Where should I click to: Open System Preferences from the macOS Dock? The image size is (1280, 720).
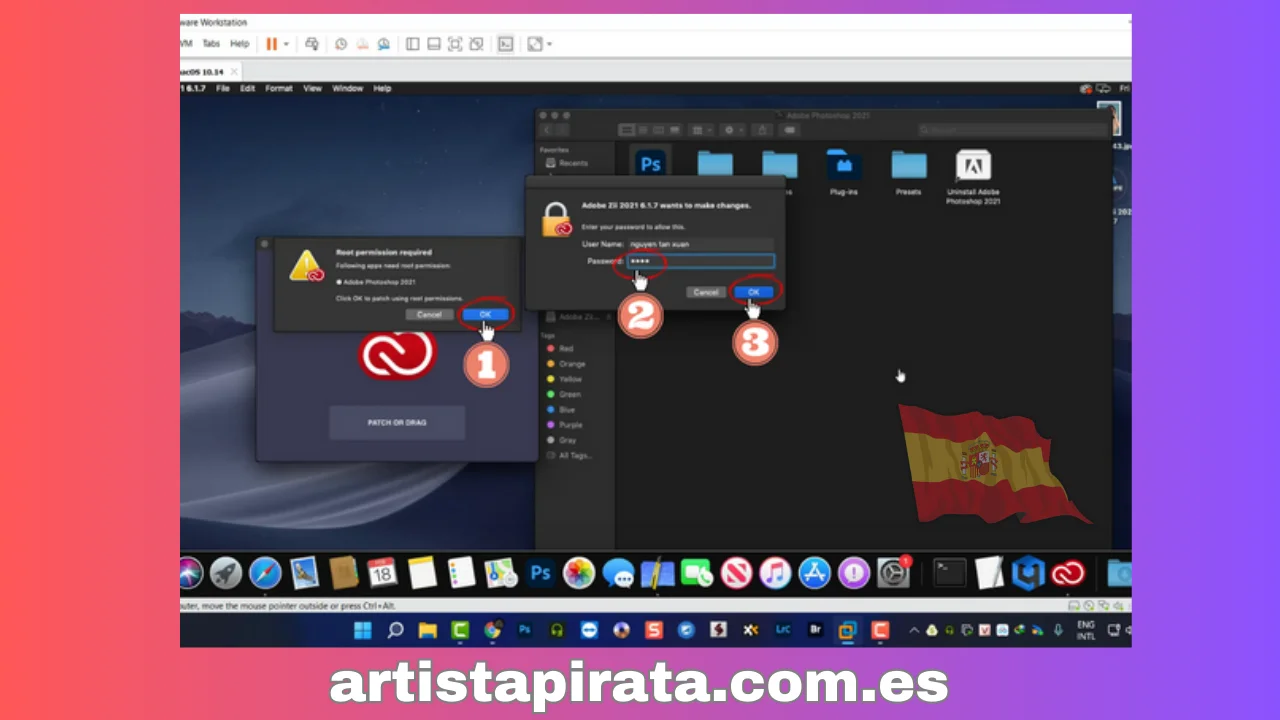pyautogui.click(x=893, y=573)
